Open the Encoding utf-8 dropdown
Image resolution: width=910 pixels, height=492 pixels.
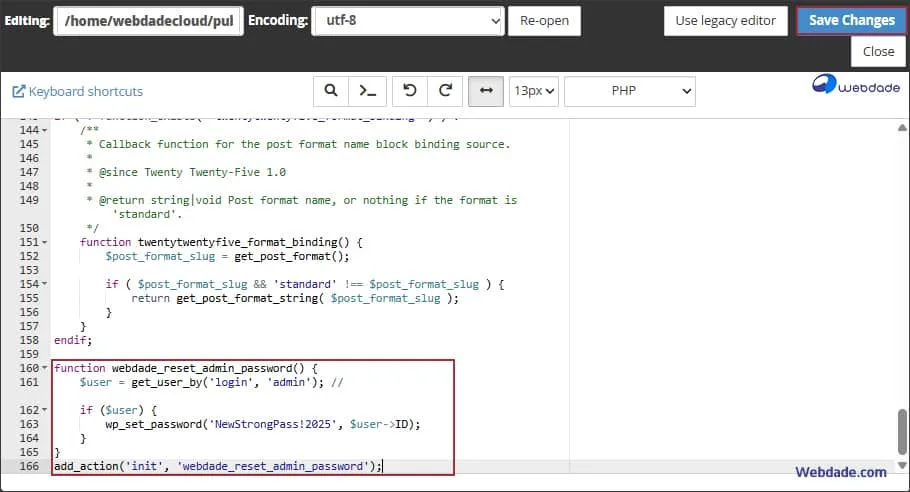point(407,20)
